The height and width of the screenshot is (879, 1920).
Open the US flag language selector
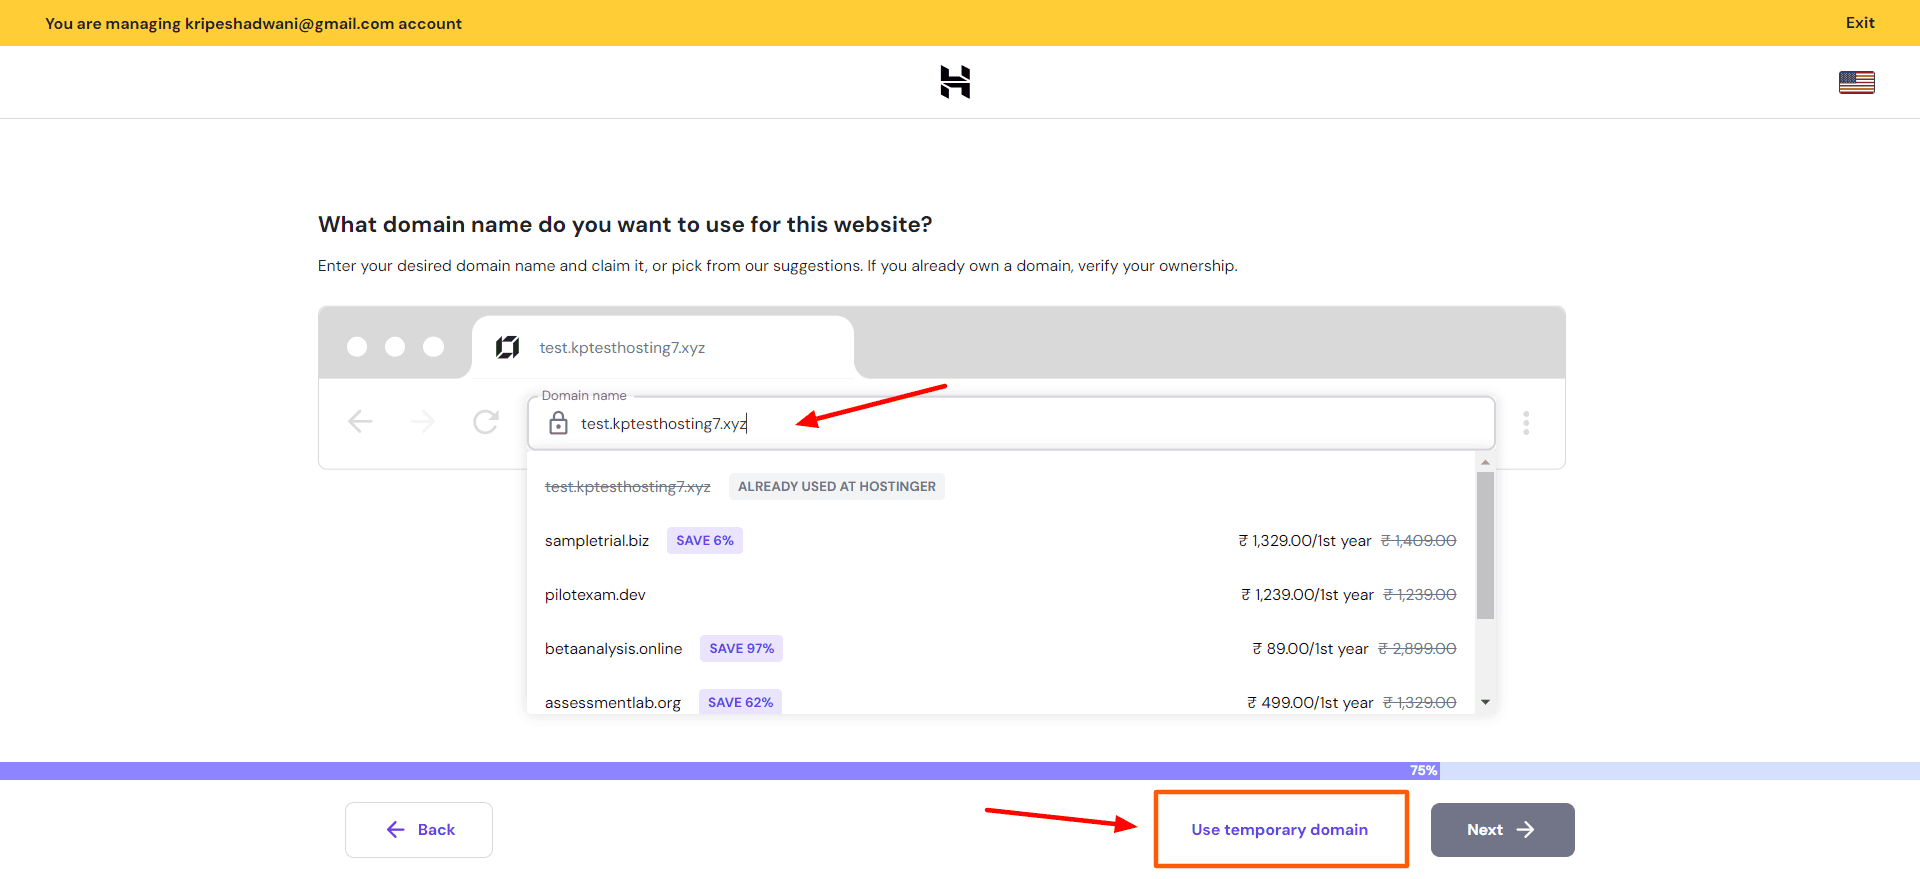tap(1856, 82)
